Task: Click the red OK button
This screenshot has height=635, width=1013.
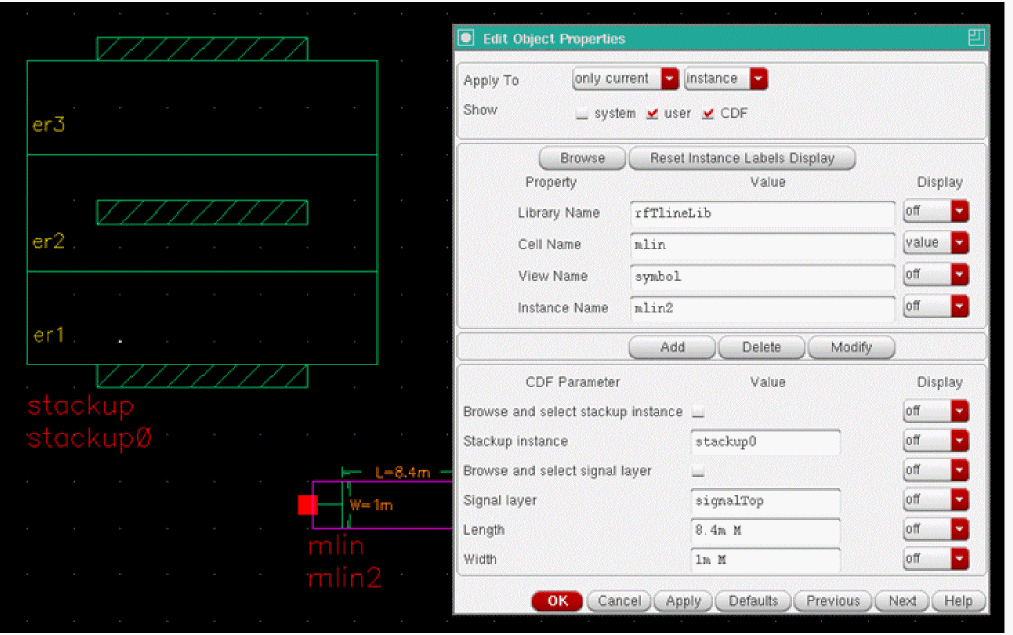Action: [x=557, y=601]
